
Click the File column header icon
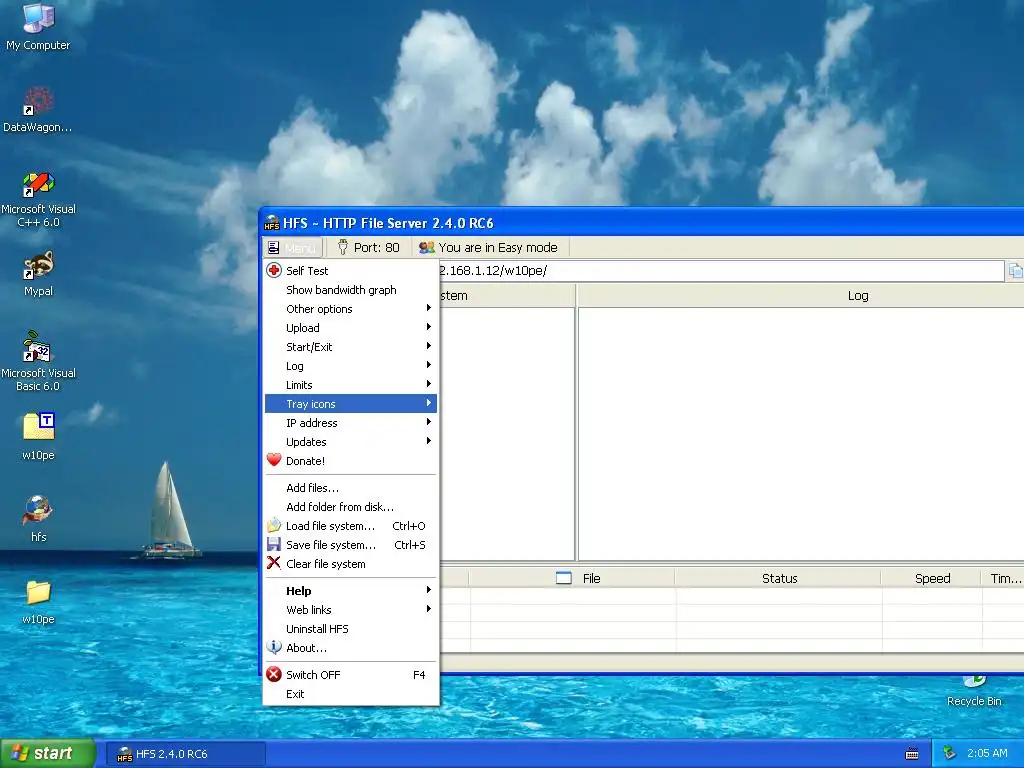pos(564,578)
